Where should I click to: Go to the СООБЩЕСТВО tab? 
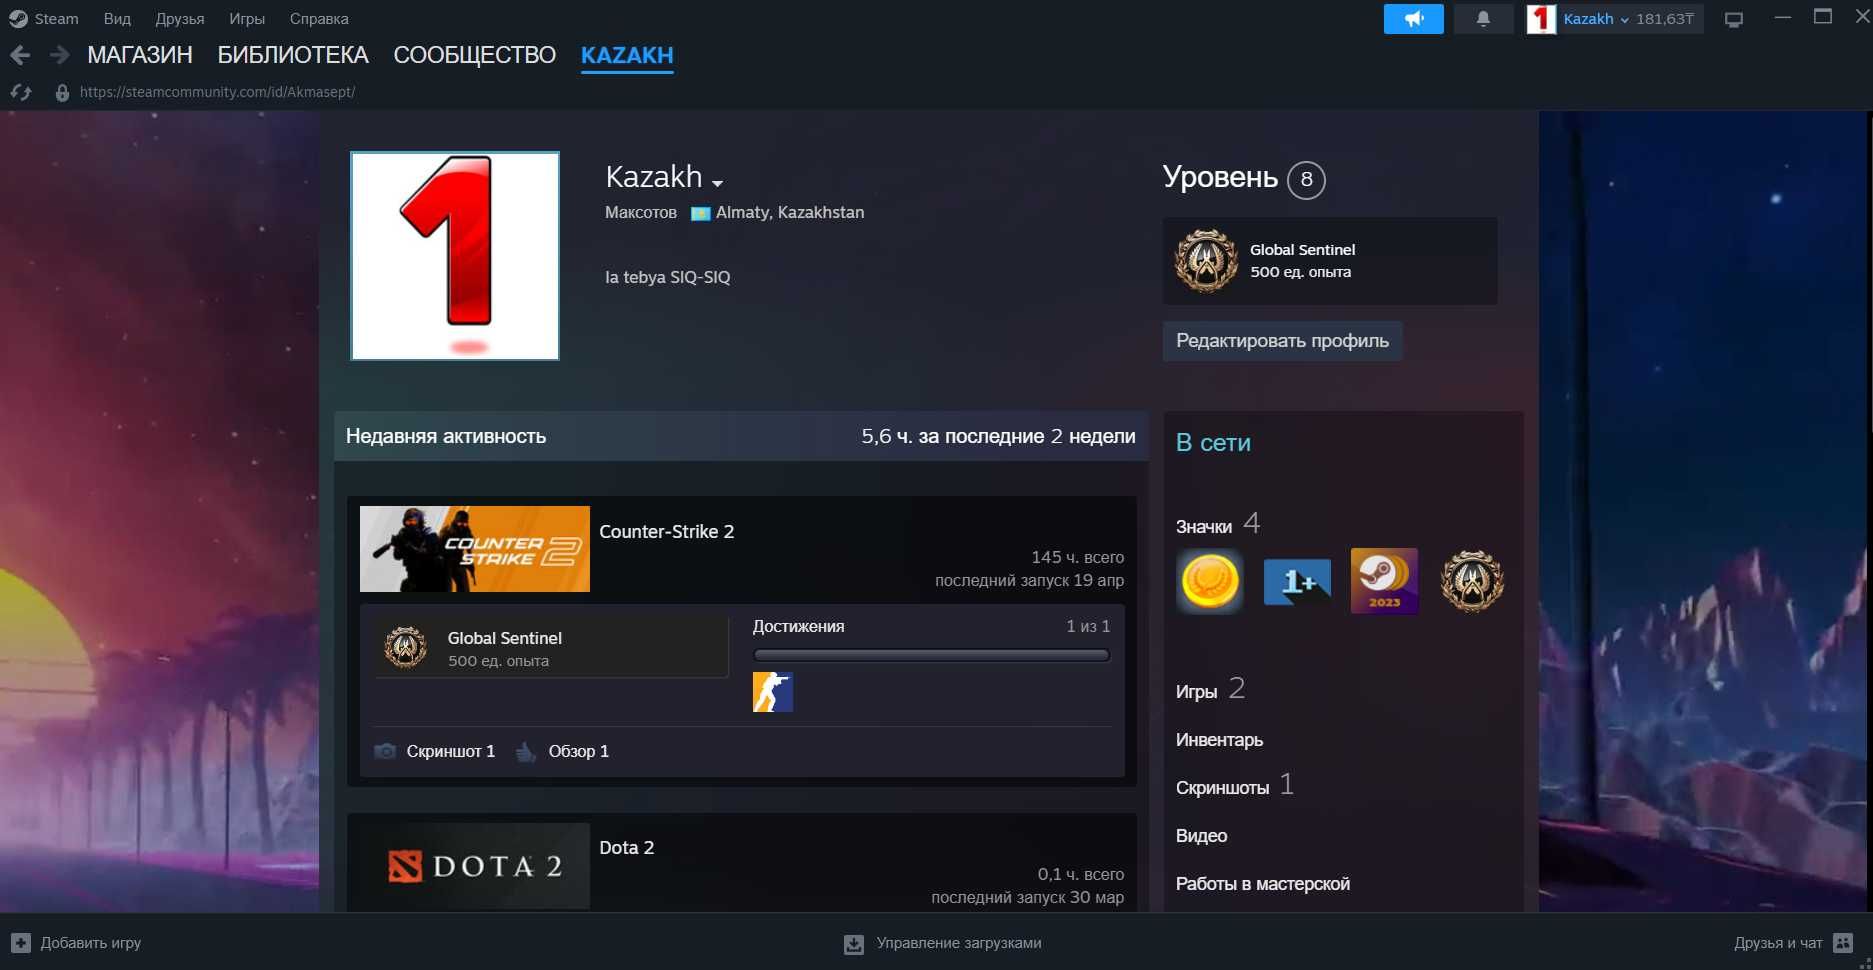click(x=475, y=55)
